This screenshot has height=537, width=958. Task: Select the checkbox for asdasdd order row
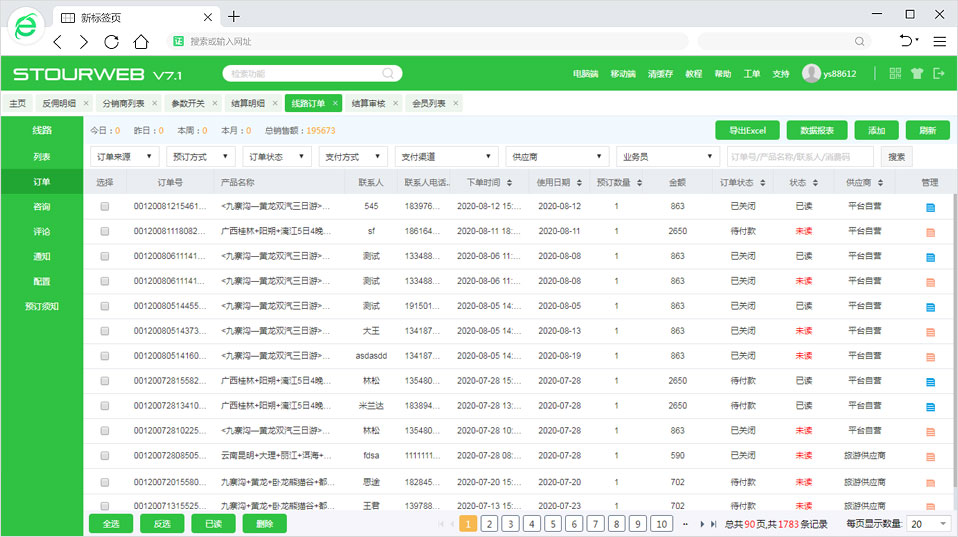[104, 356]
